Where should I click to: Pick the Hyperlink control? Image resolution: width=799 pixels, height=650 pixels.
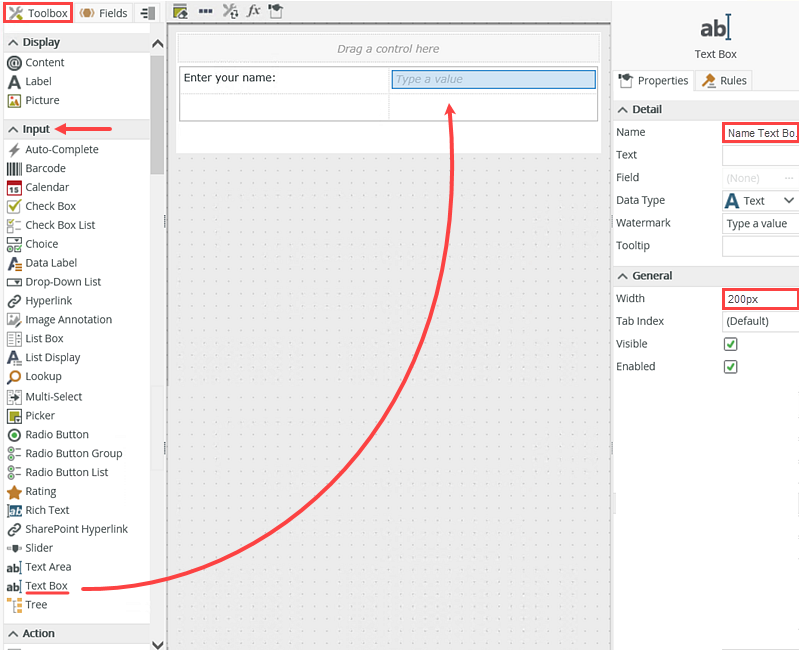click(x=40, y=301)
